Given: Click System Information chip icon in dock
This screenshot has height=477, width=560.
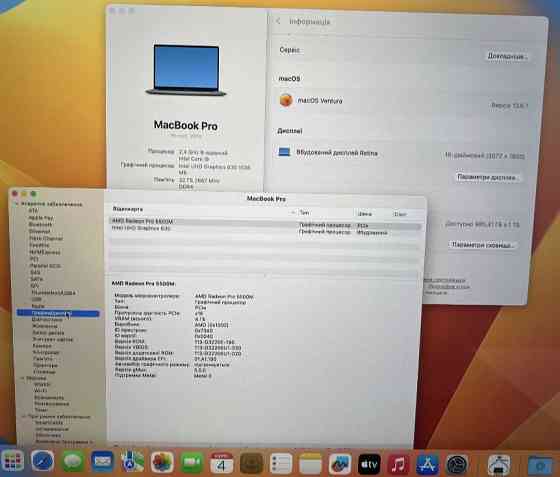Looking at the screenshot, I should pos(499,465).
